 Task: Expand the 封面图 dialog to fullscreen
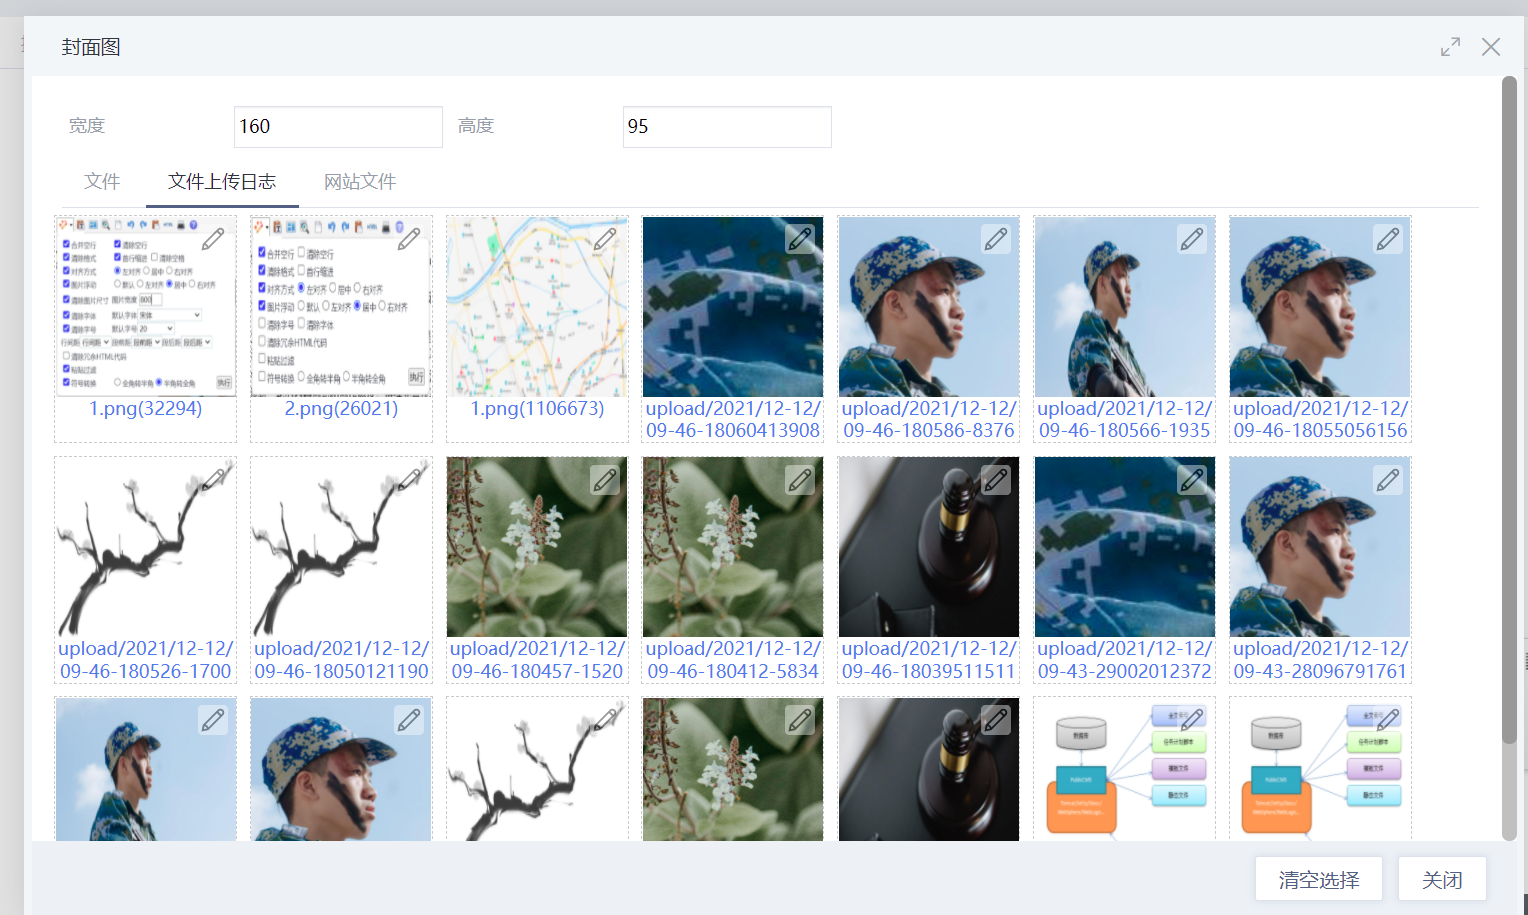(1450, 47)
